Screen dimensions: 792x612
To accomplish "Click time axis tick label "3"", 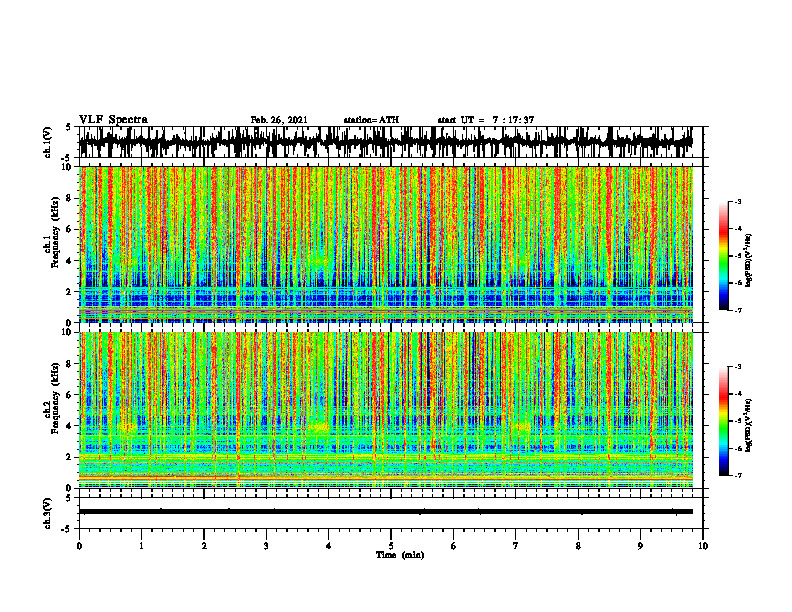I will (x=266, y=546).
